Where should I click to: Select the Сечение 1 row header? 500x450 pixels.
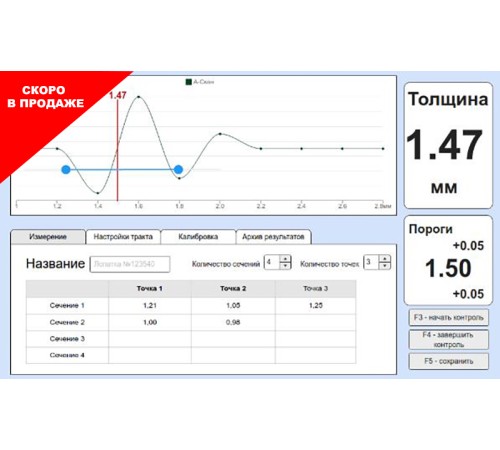point(67,306)
